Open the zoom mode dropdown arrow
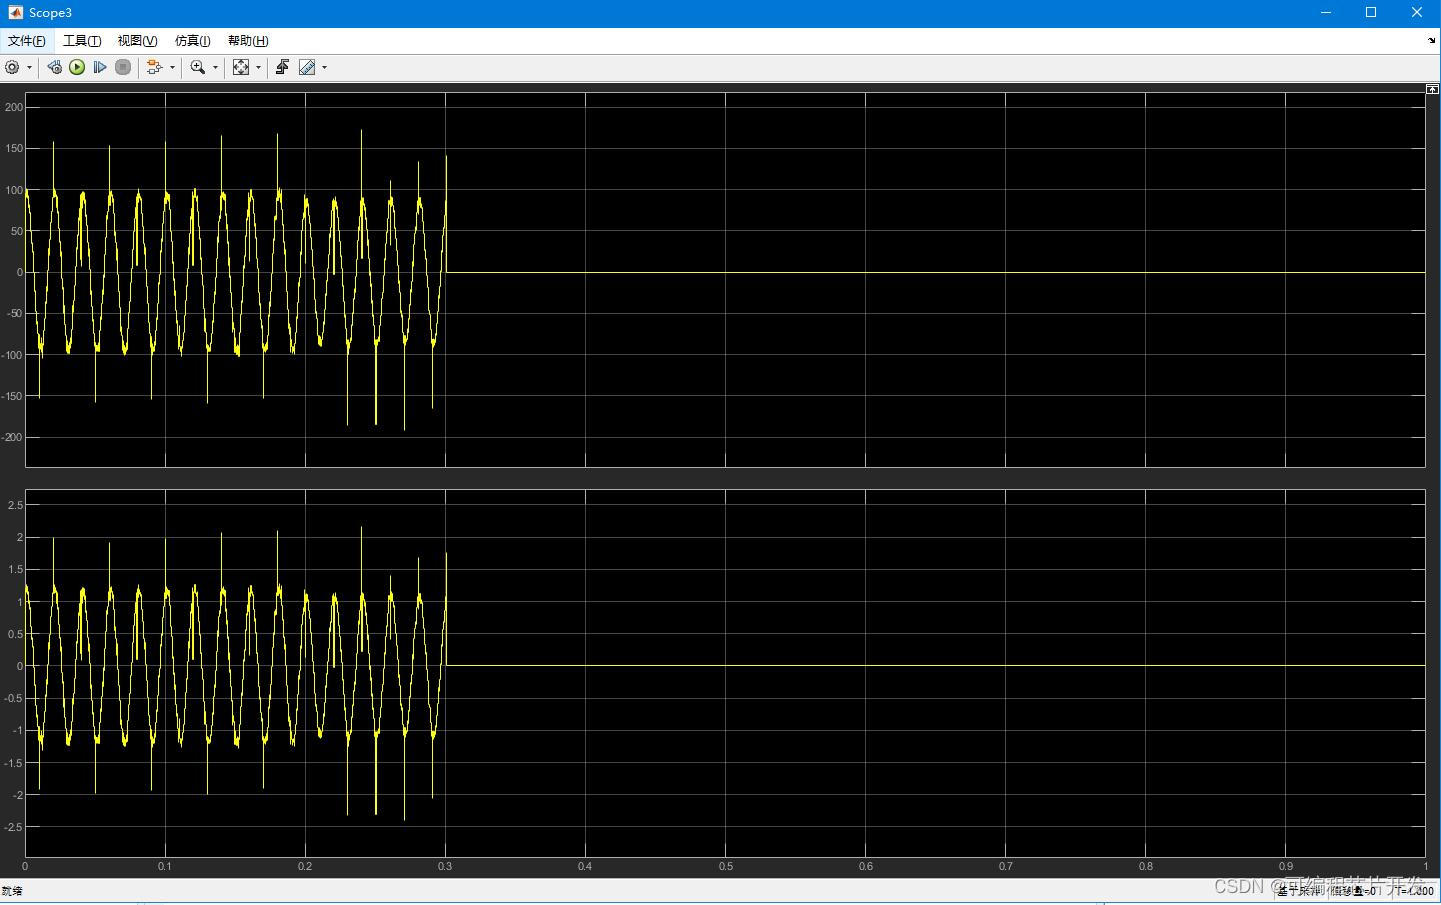This screenshot has height=905, width=1441. [x=215, y=68]
